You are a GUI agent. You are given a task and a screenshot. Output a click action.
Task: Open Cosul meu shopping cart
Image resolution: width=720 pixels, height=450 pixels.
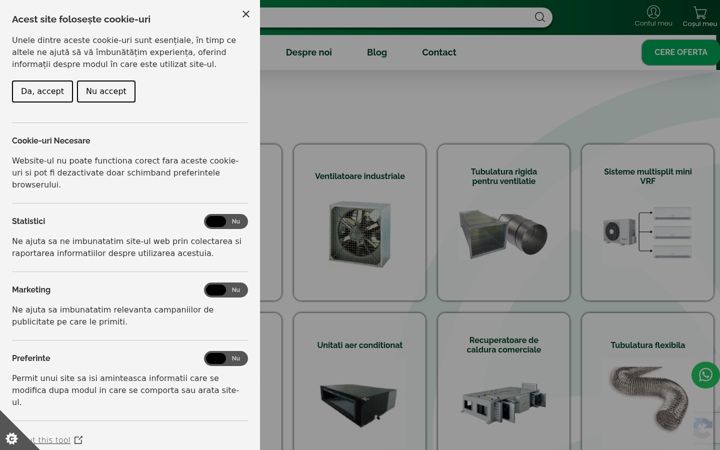[699, 16]
